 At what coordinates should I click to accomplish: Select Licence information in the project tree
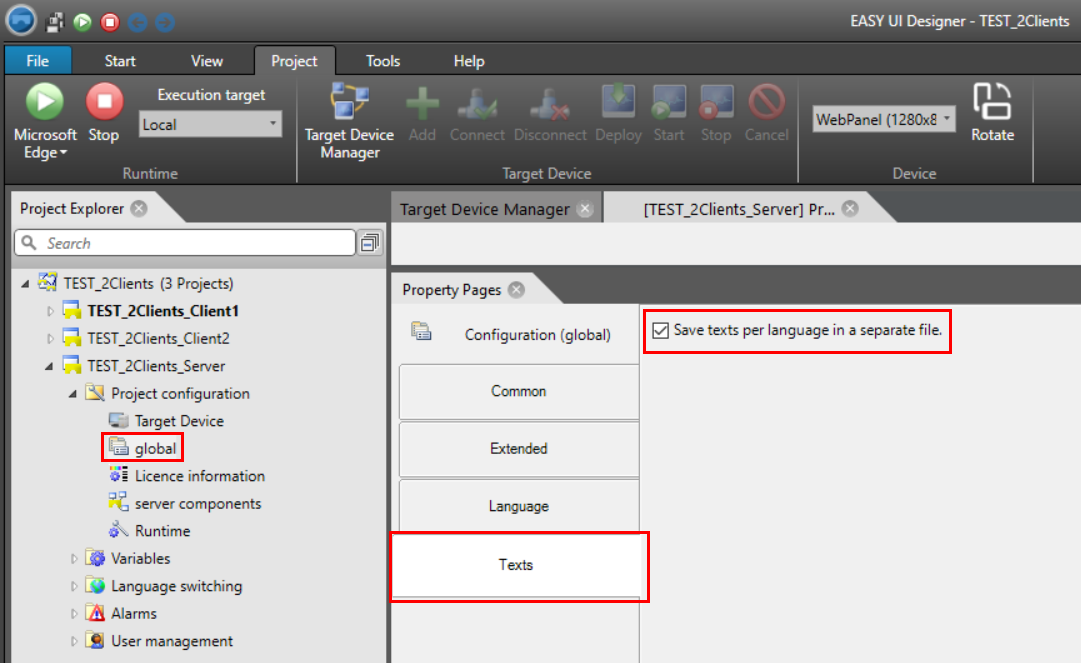click(x=199, y=476)
